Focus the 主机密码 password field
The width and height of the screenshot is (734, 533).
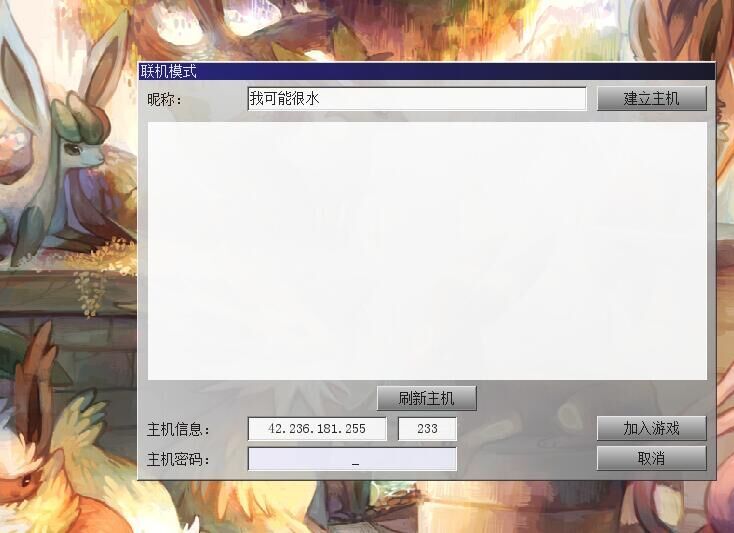point(352,459)
